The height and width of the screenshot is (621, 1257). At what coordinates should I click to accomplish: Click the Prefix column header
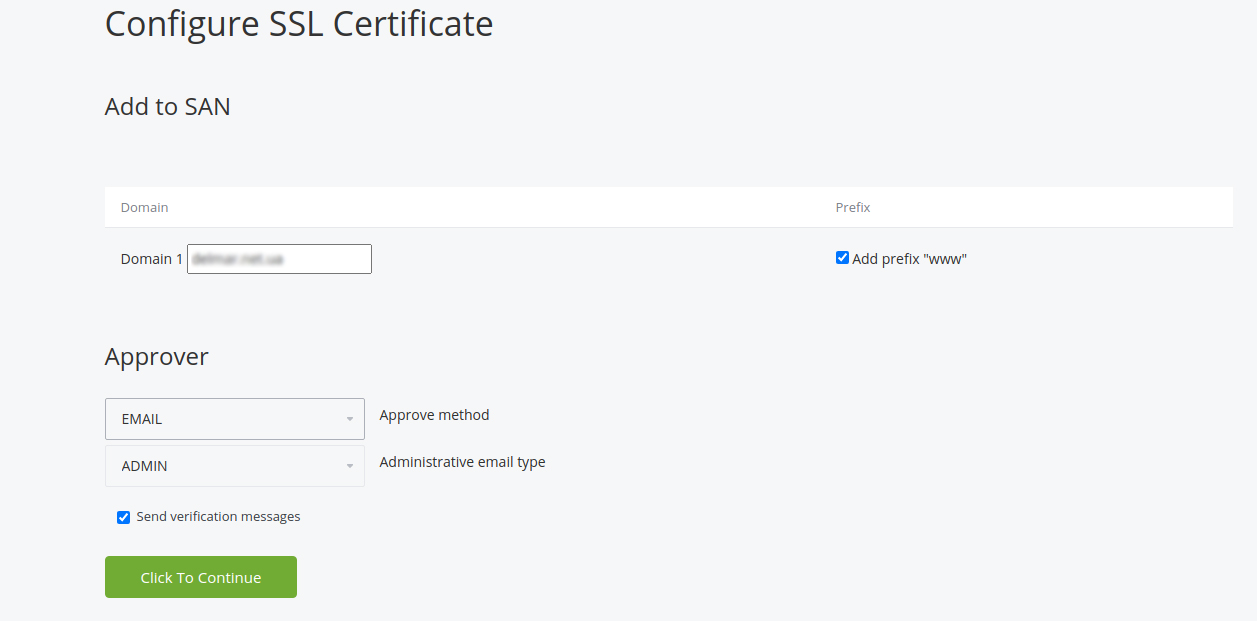tap(853, 207)
